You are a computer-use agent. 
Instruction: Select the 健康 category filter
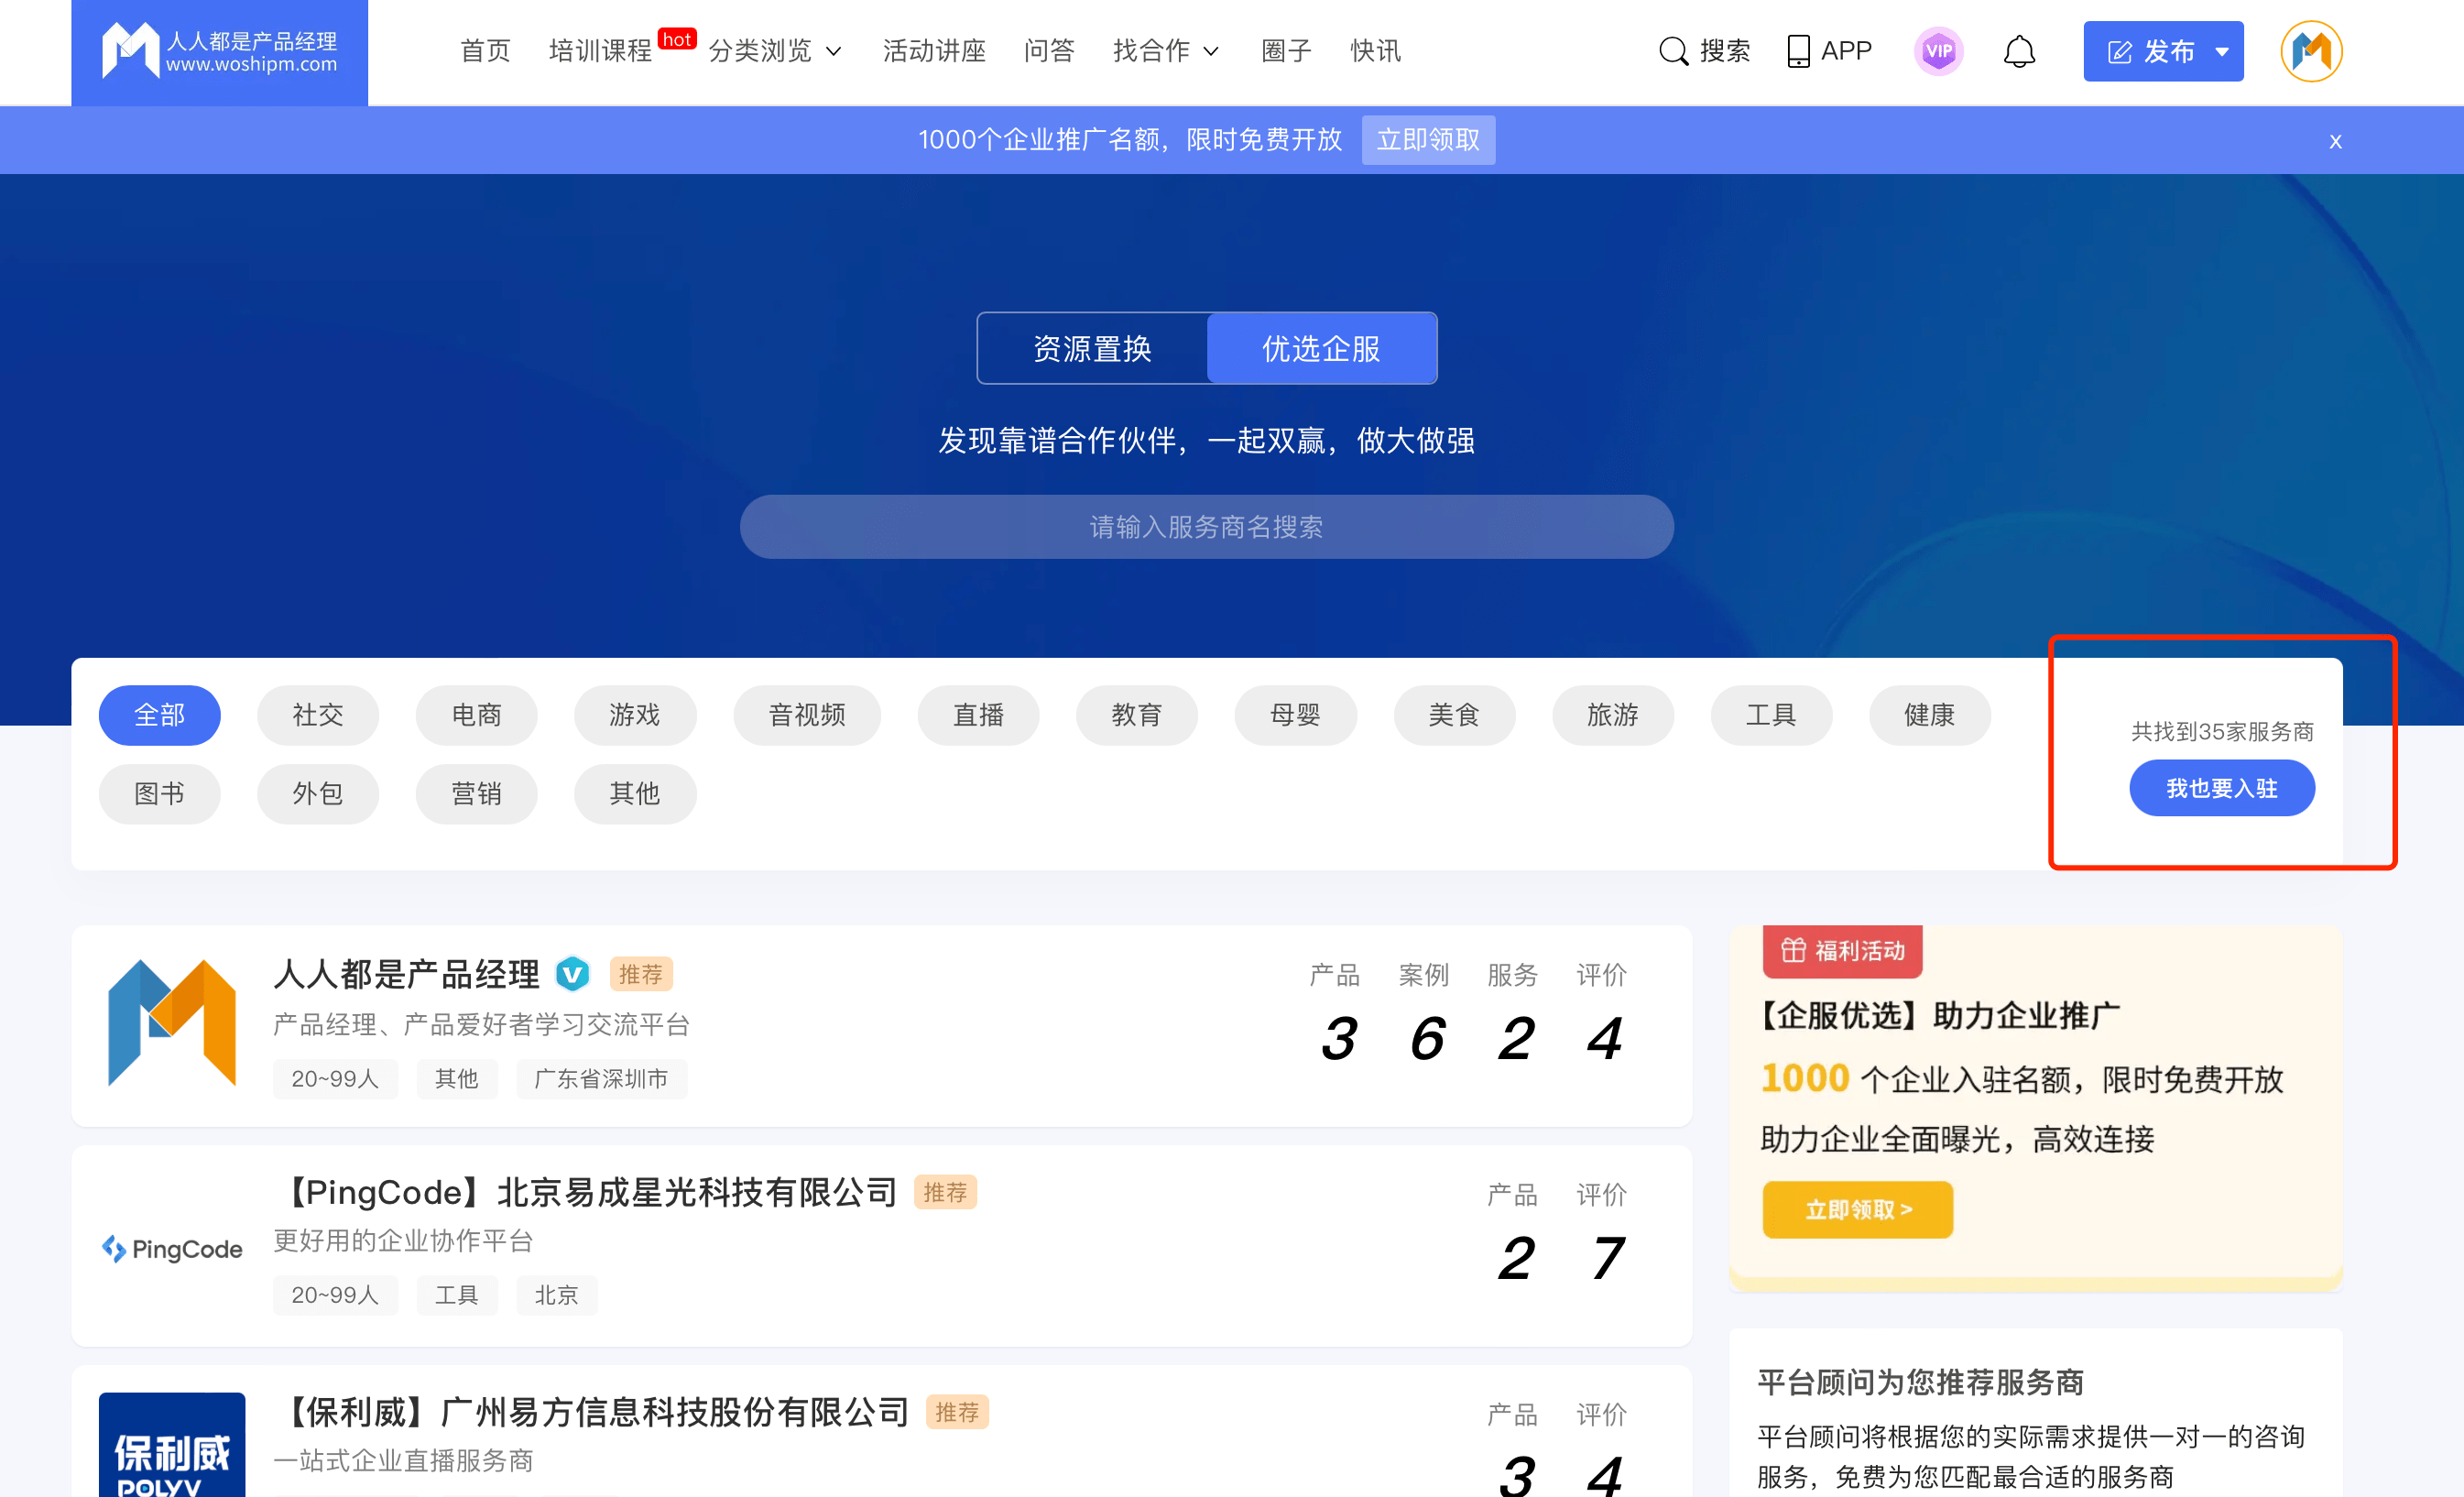click(x=1930, y=715)
